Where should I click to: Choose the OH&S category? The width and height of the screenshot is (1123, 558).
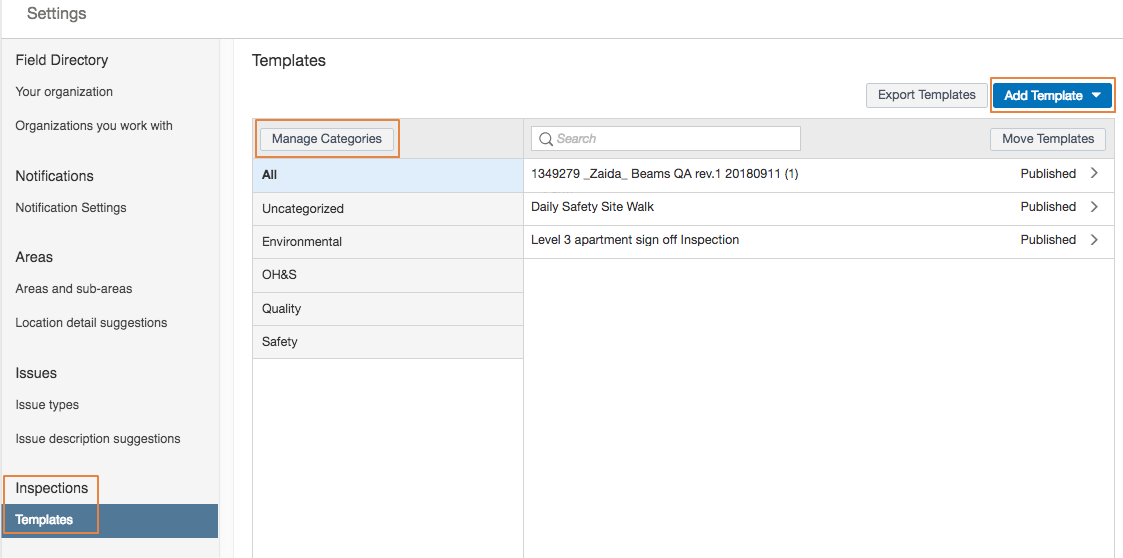[387, 275]
